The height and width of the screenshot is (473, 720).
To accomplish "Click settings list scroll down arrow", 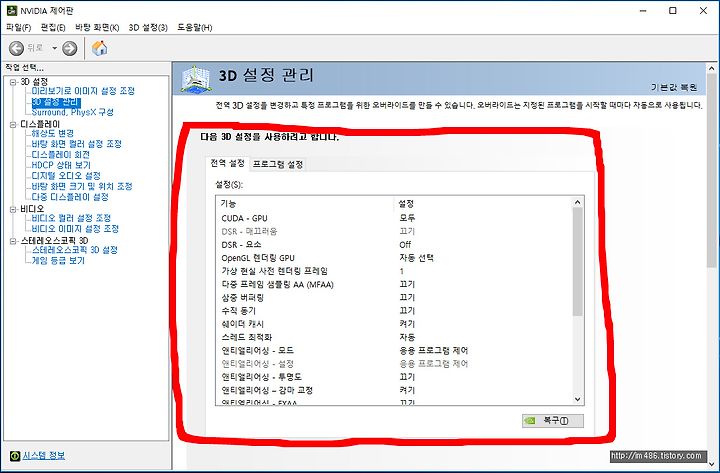I will click(578, 399).
